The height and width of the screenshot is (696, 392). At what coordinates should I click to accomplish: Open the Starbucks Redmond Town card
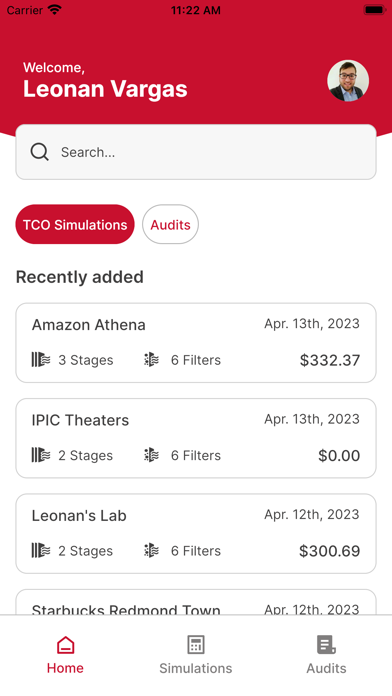[x=196, y=602]
